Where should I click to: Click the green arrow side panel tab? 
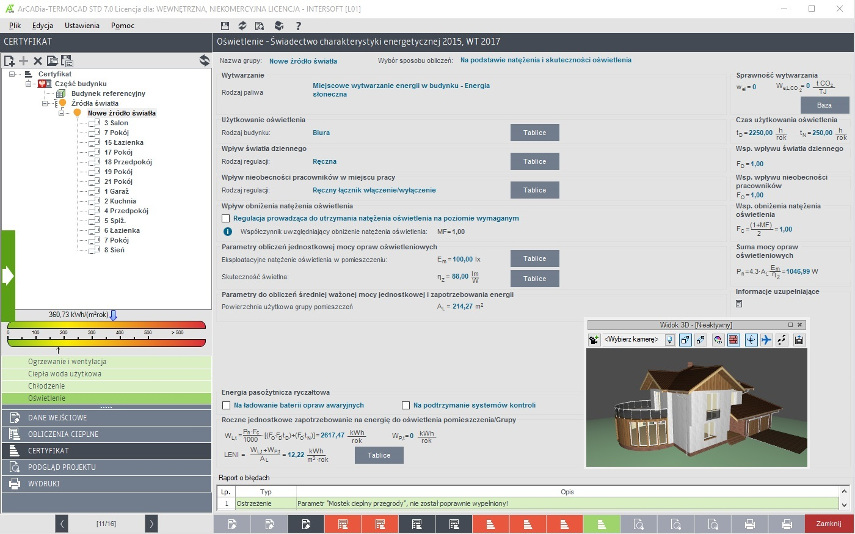click(x=8, y=276)
